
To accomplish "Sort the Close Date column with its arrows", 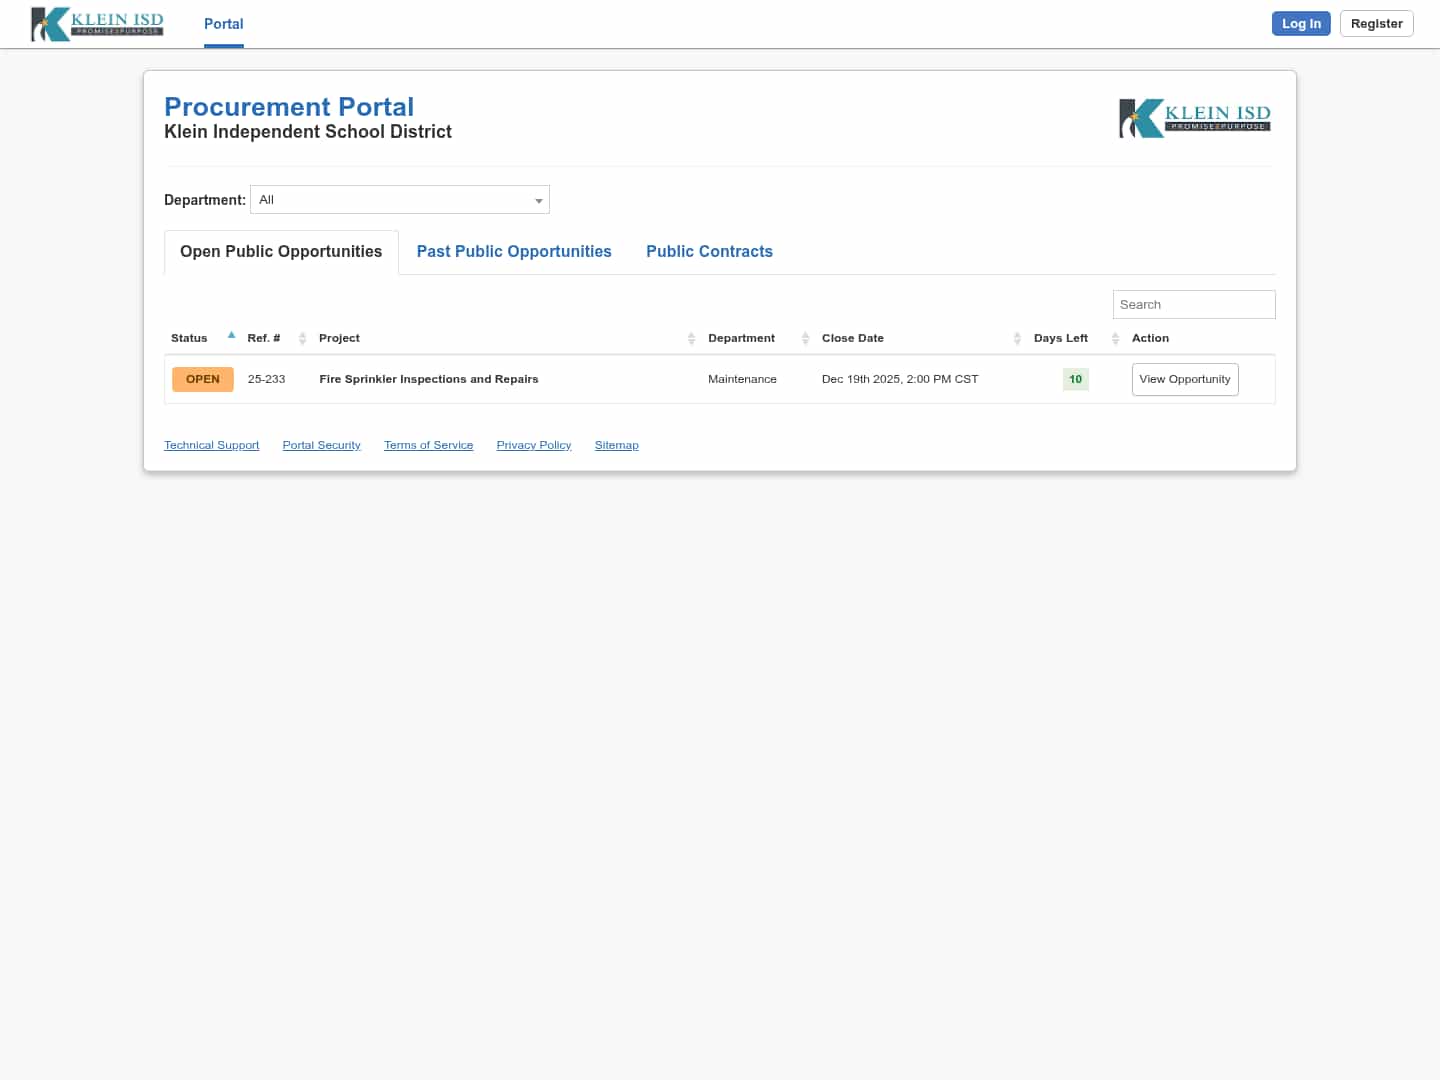I will [x=1016, y=338].
